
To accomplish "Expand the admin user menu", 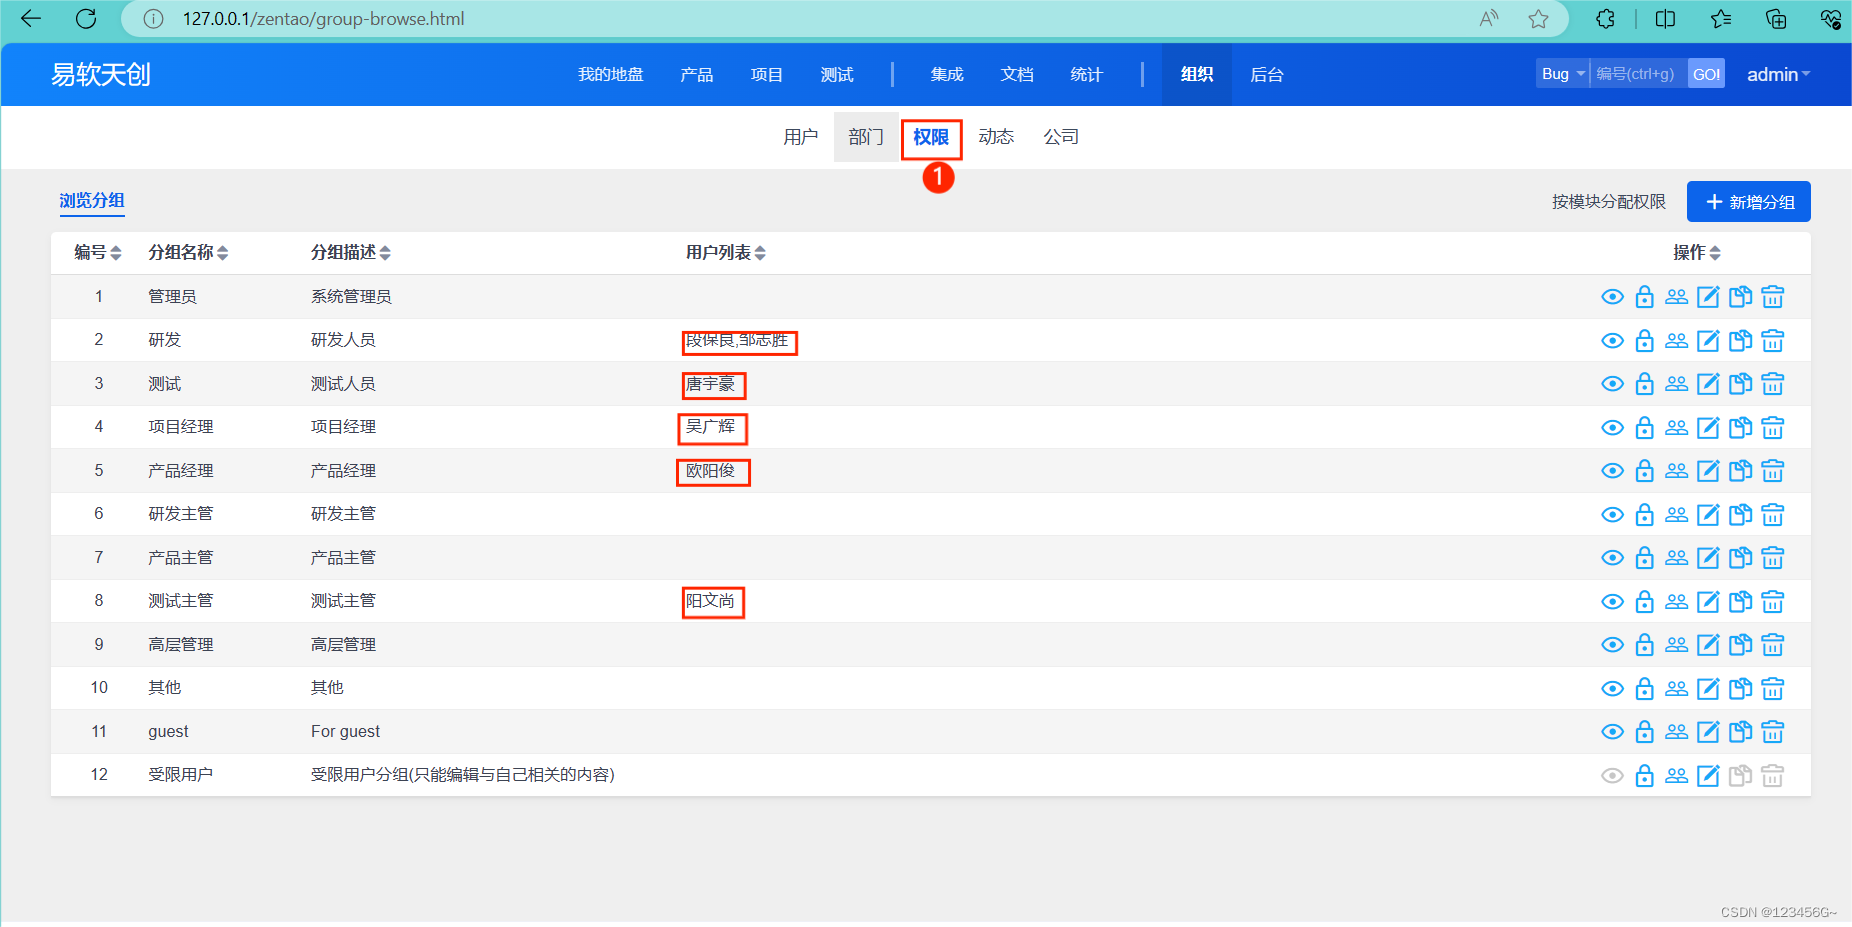I will pyautogui.click(x=1778, y=75).
